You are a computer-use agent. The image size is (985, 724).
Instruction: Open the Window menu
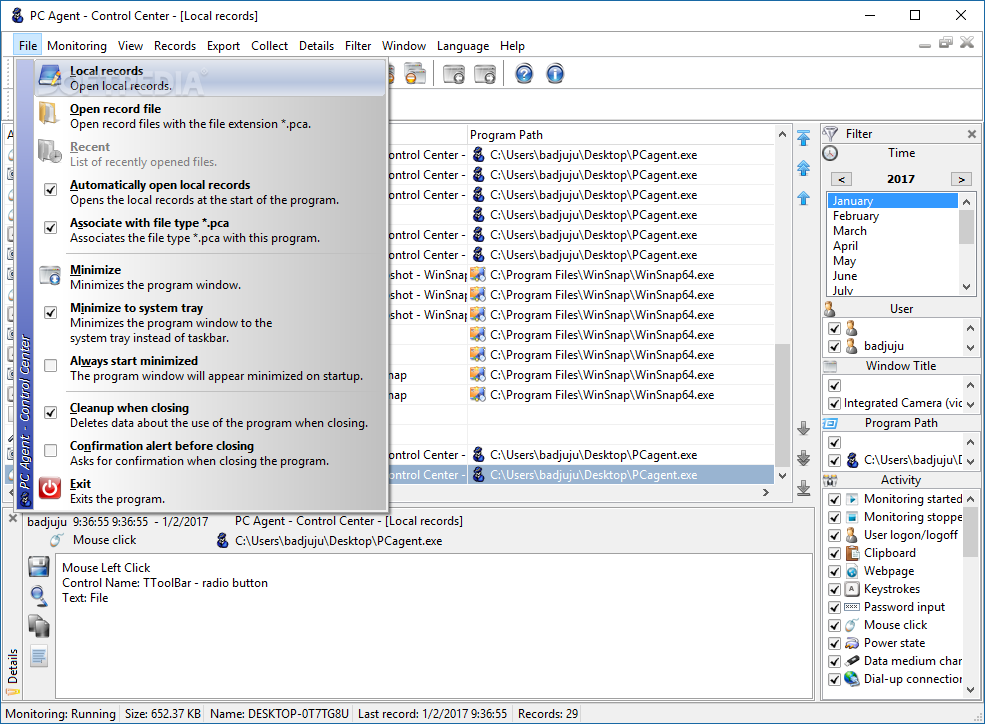[404, 46]
